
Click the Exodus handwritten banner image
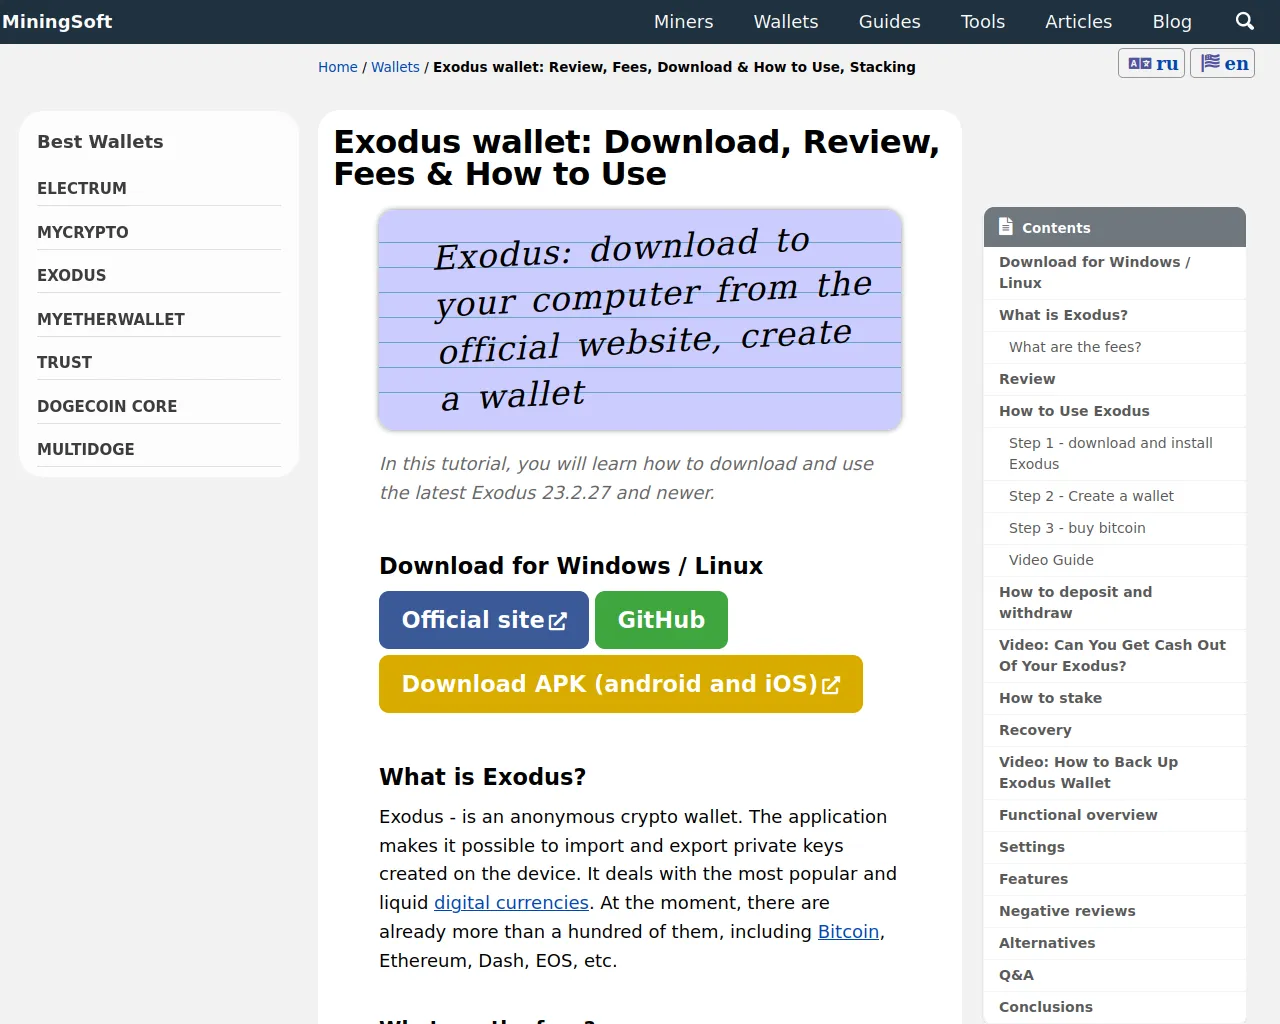640,320
